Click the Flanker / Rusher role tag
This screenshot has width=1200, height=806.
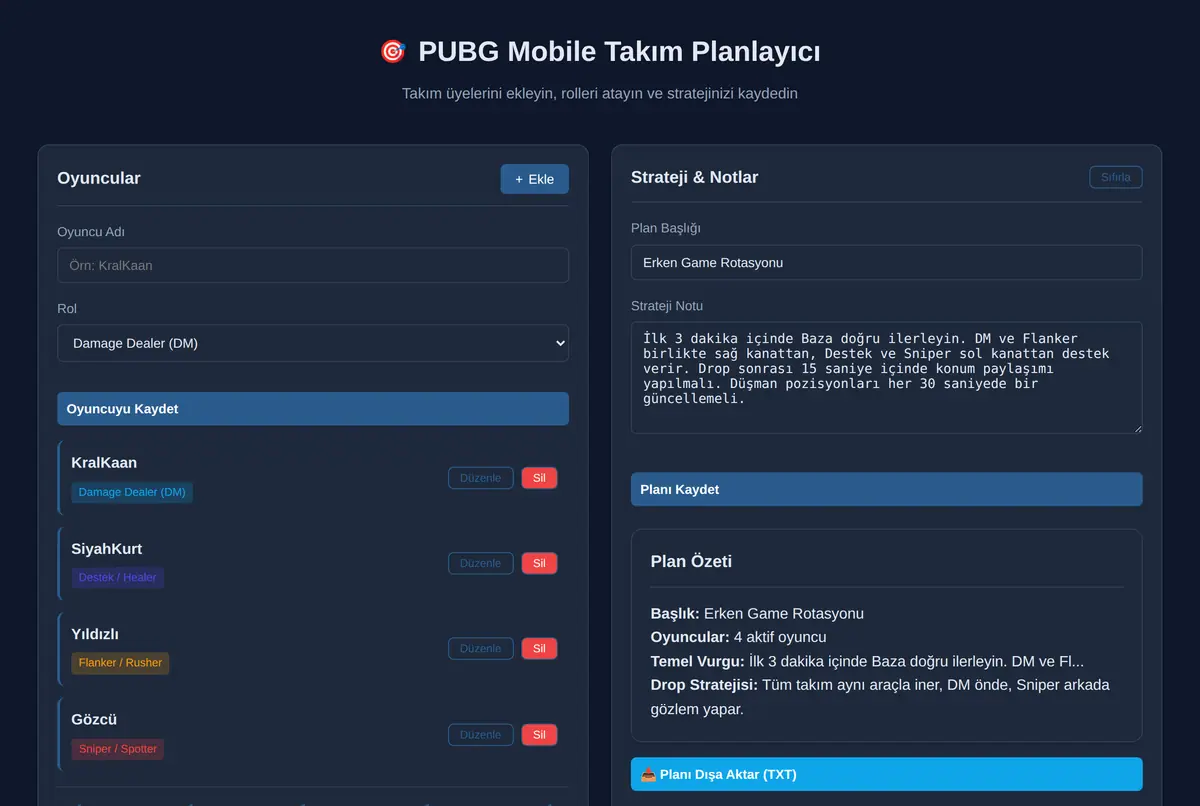point(120,663)
